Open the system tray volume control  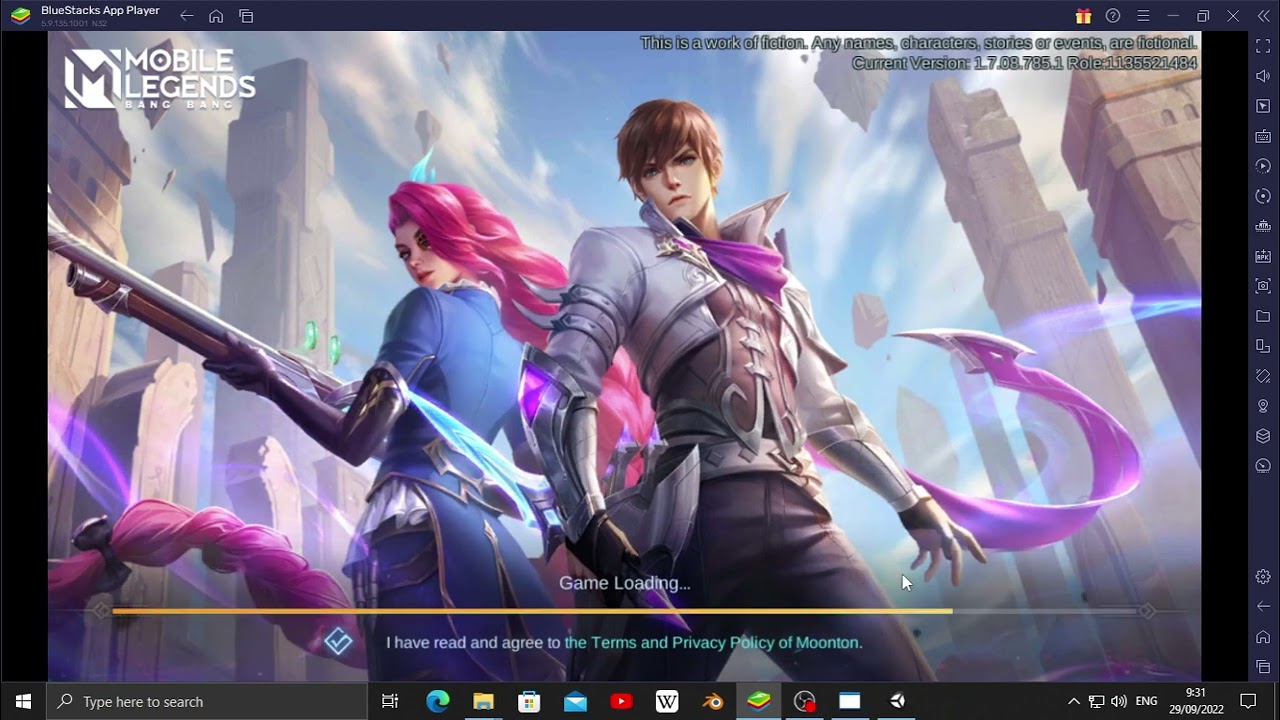1118,701
